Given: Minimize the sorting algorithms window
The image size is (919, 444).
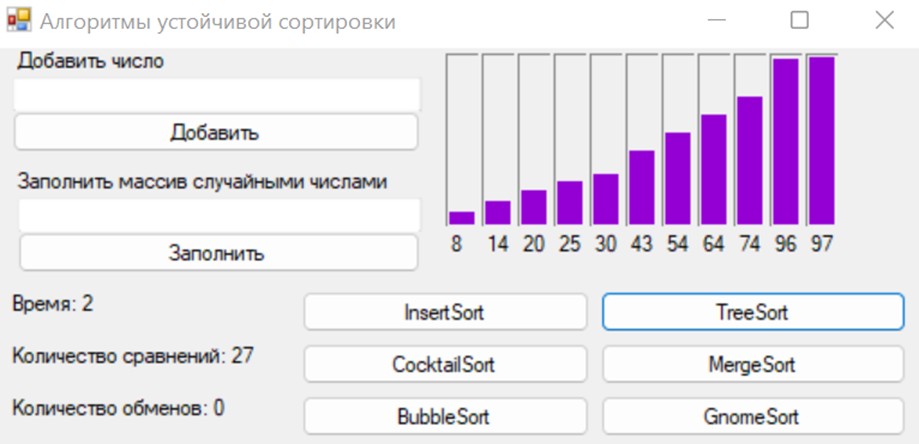Looking at the screenshot, I should tap(717, 21).
